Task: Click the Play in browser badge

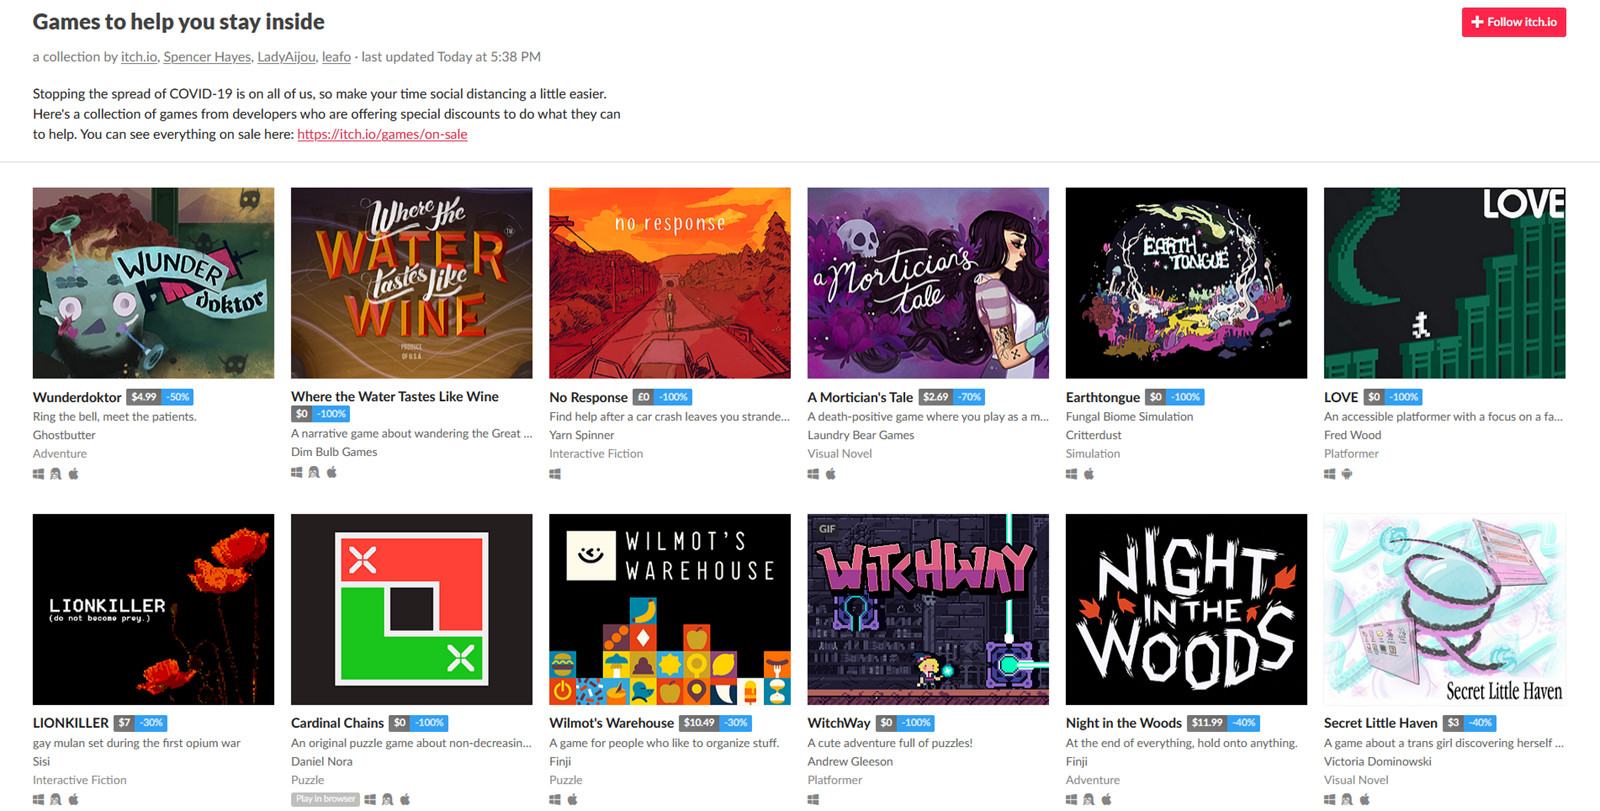Action: coord(325,799)
